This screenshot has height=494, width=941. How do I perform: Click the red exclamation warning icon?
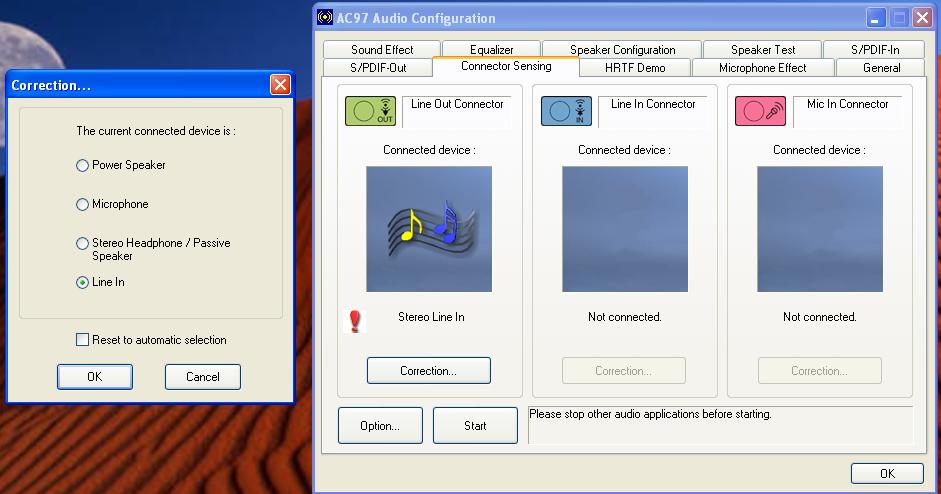point(355,321)
